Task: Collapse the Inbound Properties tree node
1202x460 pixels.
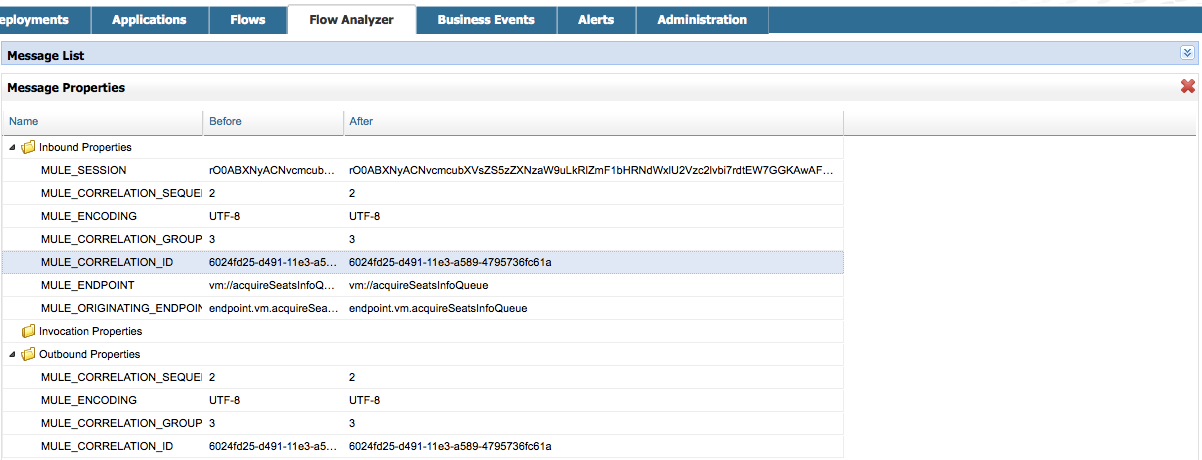Action: (12, 147)
